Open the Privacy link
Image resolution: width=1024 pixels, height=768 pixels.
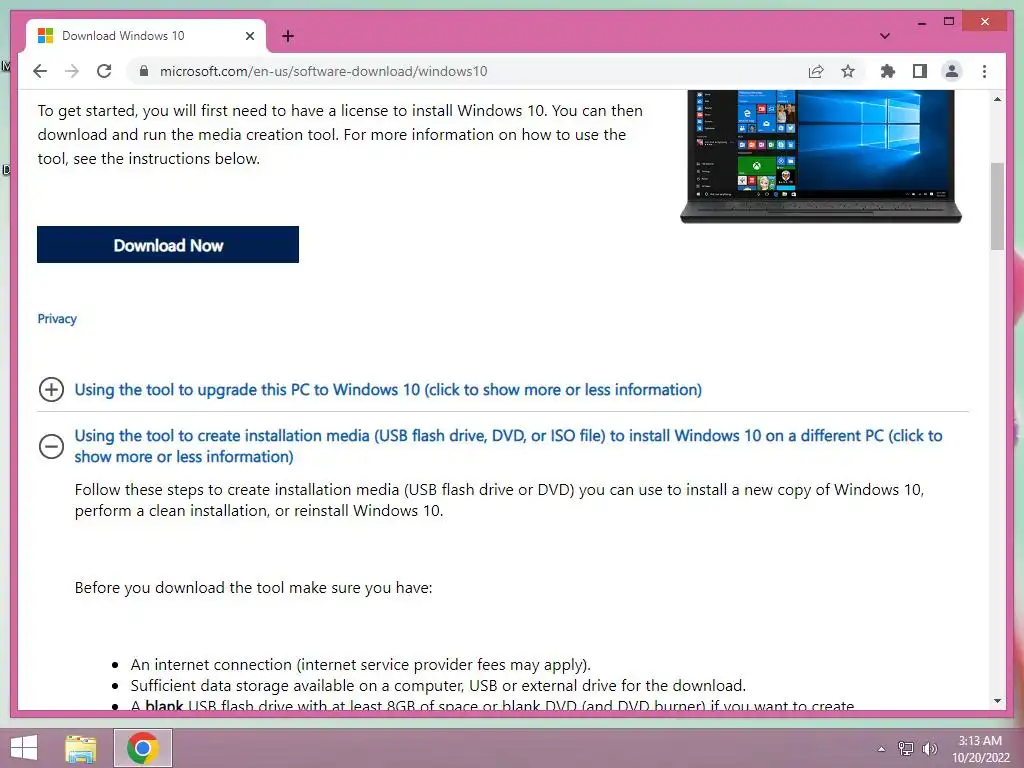pyautogui.click(x=57, y=319)
